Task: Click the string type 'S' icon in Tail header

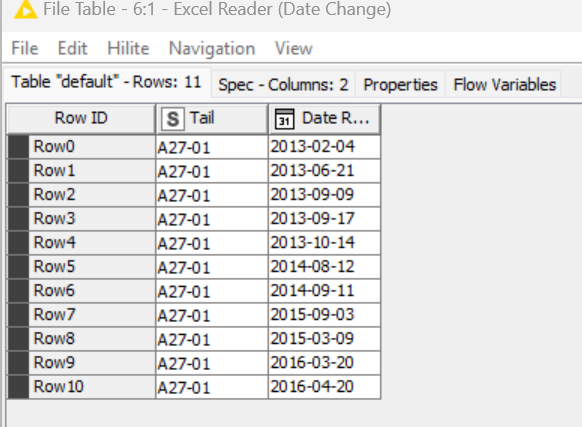Action: 173,119
